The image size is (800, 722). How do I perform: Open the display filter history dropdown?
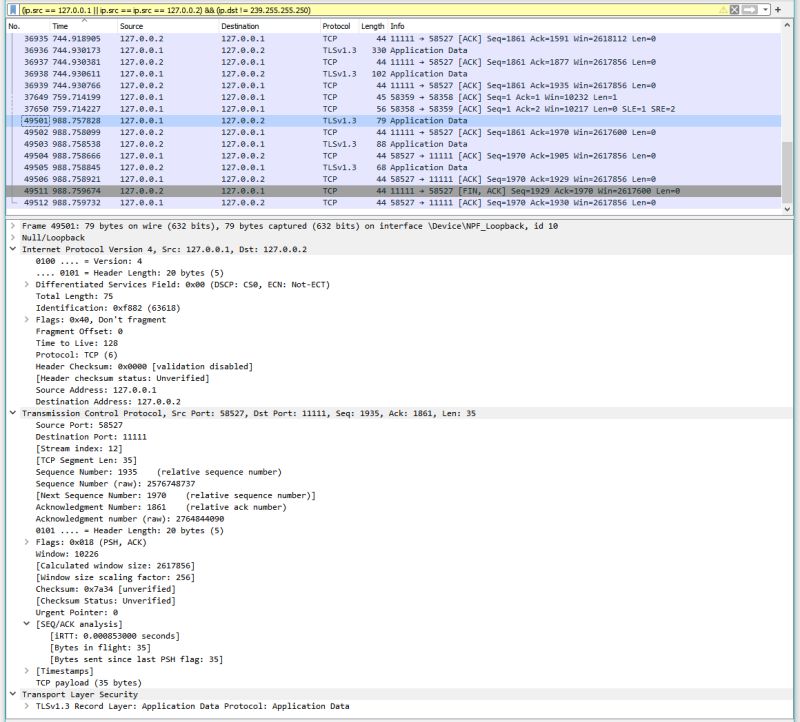tap(765, 9)
